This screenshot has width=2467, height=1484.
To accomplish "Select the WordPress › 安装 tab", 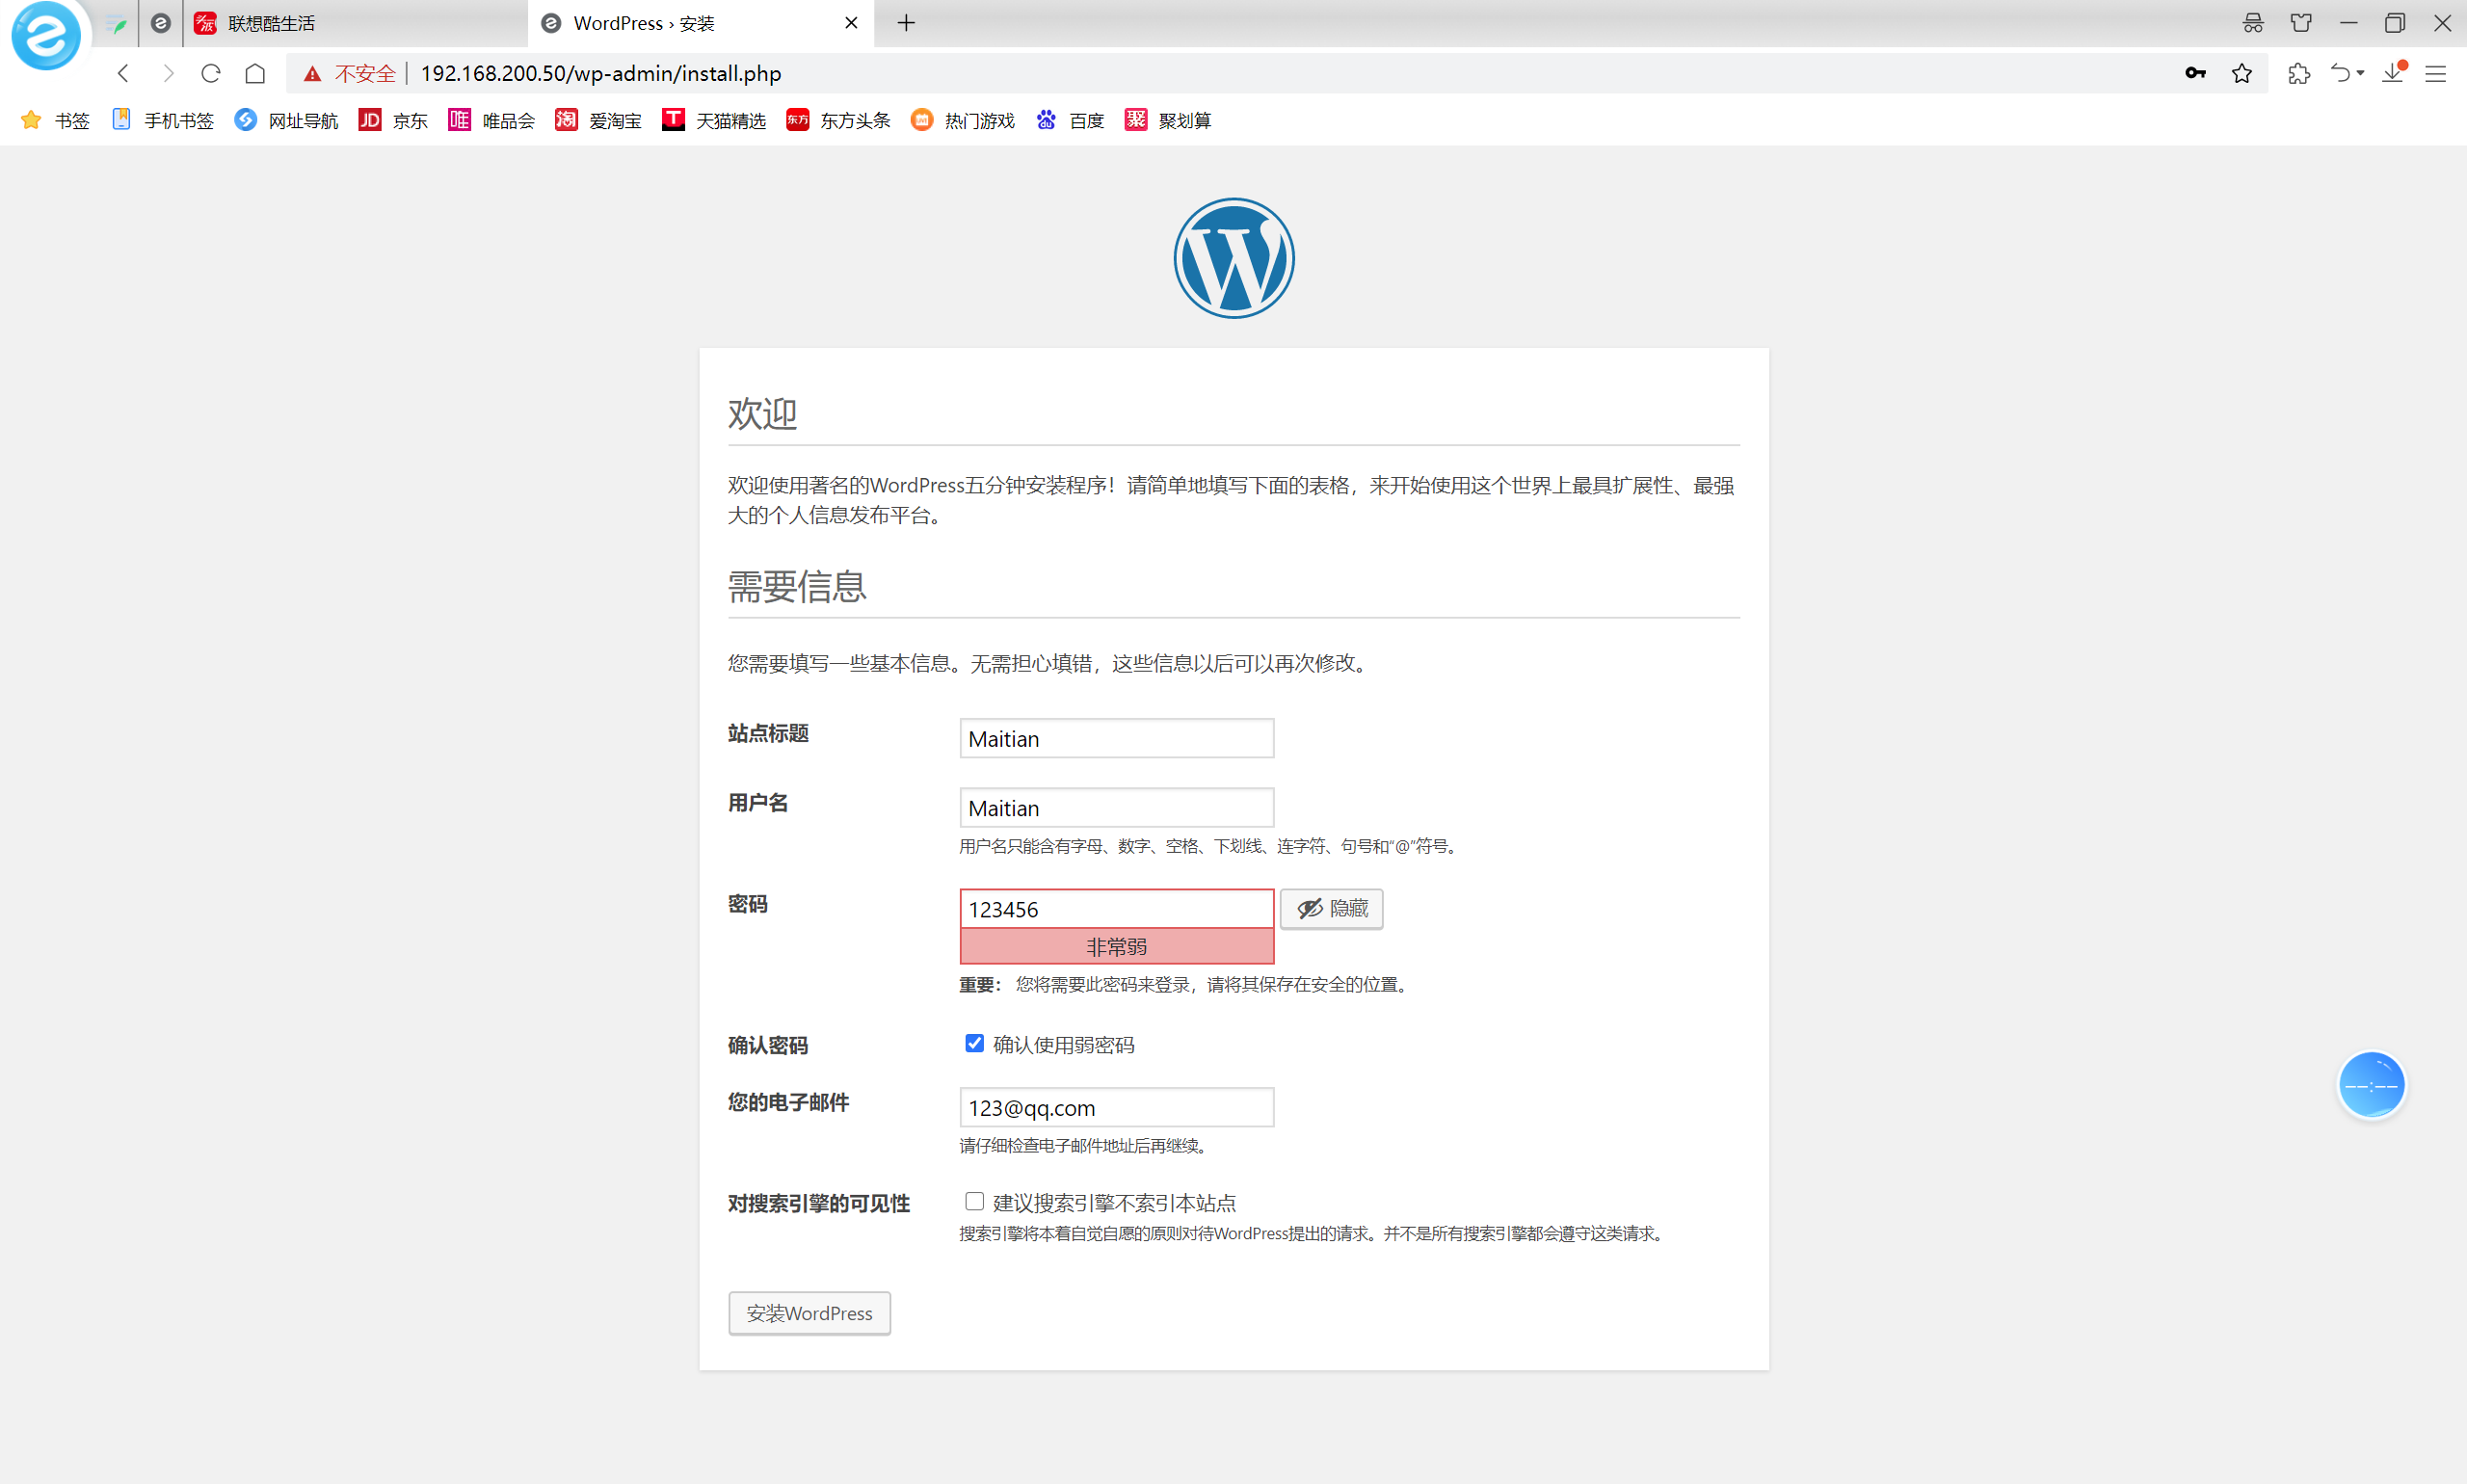I will (690, 23).
